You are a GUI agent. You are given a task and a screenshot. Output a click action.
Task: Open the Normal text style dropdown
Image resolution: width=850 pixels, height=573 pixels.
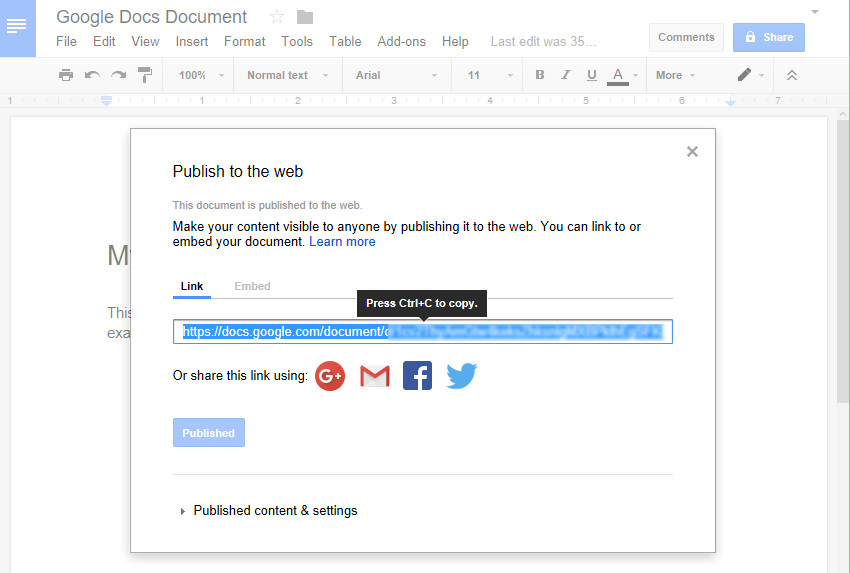coord(288,75)
